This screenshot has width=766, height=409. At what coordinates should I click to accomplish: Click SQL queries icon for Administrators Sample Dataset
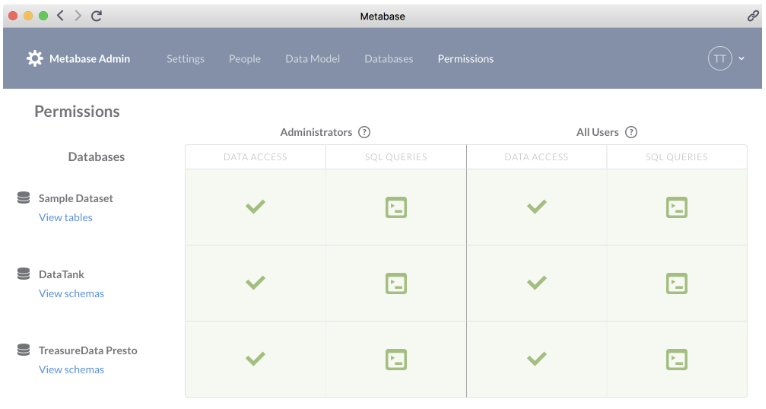(396, 207)
